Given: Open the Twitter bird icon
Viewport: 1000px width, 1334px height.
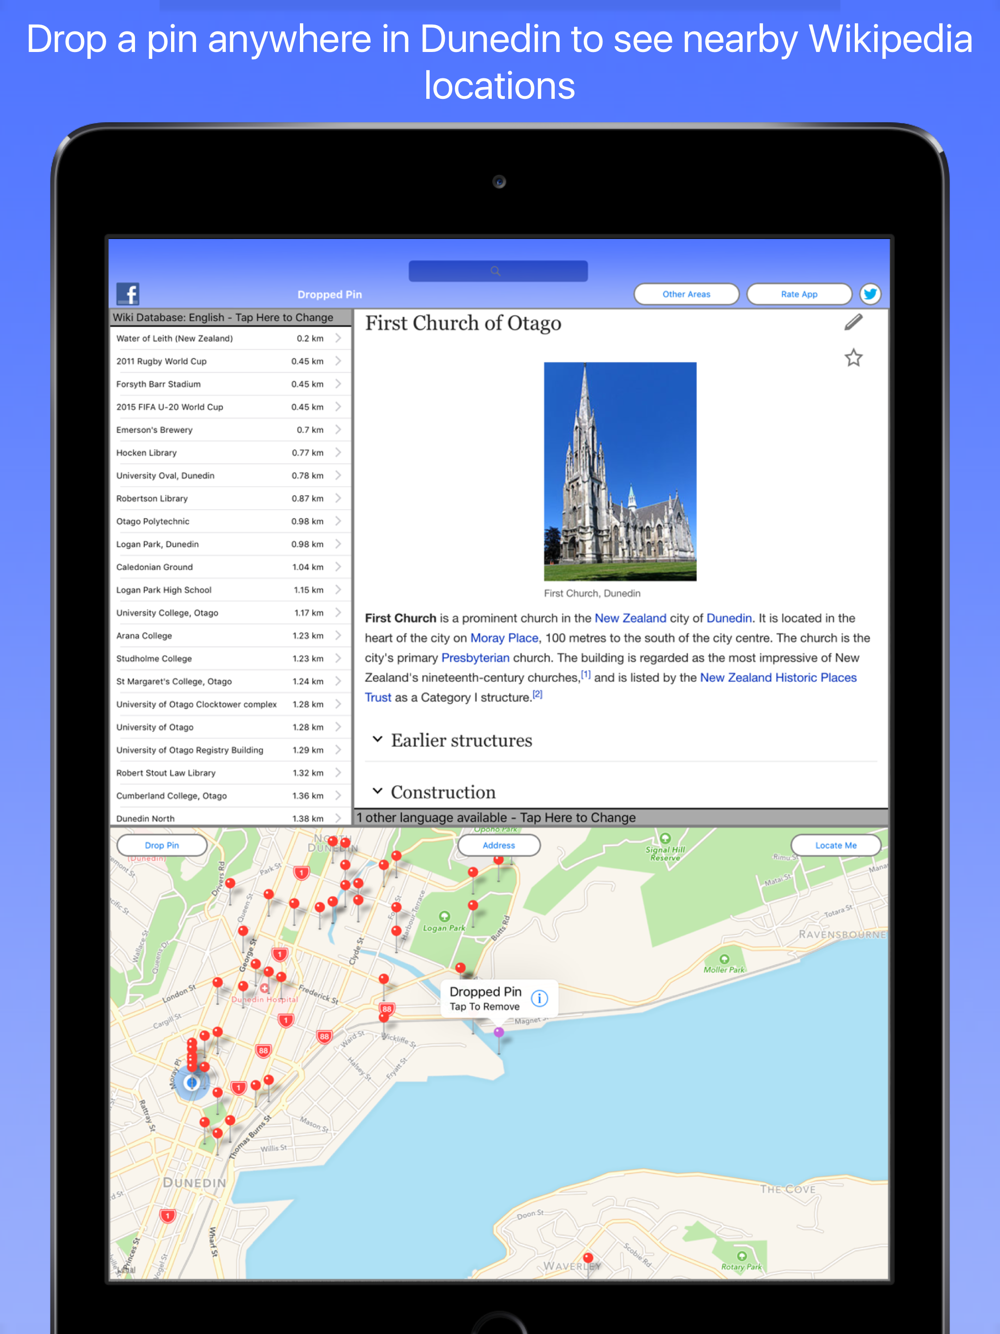Looking at the screenshot, I should tap(870, 294).
